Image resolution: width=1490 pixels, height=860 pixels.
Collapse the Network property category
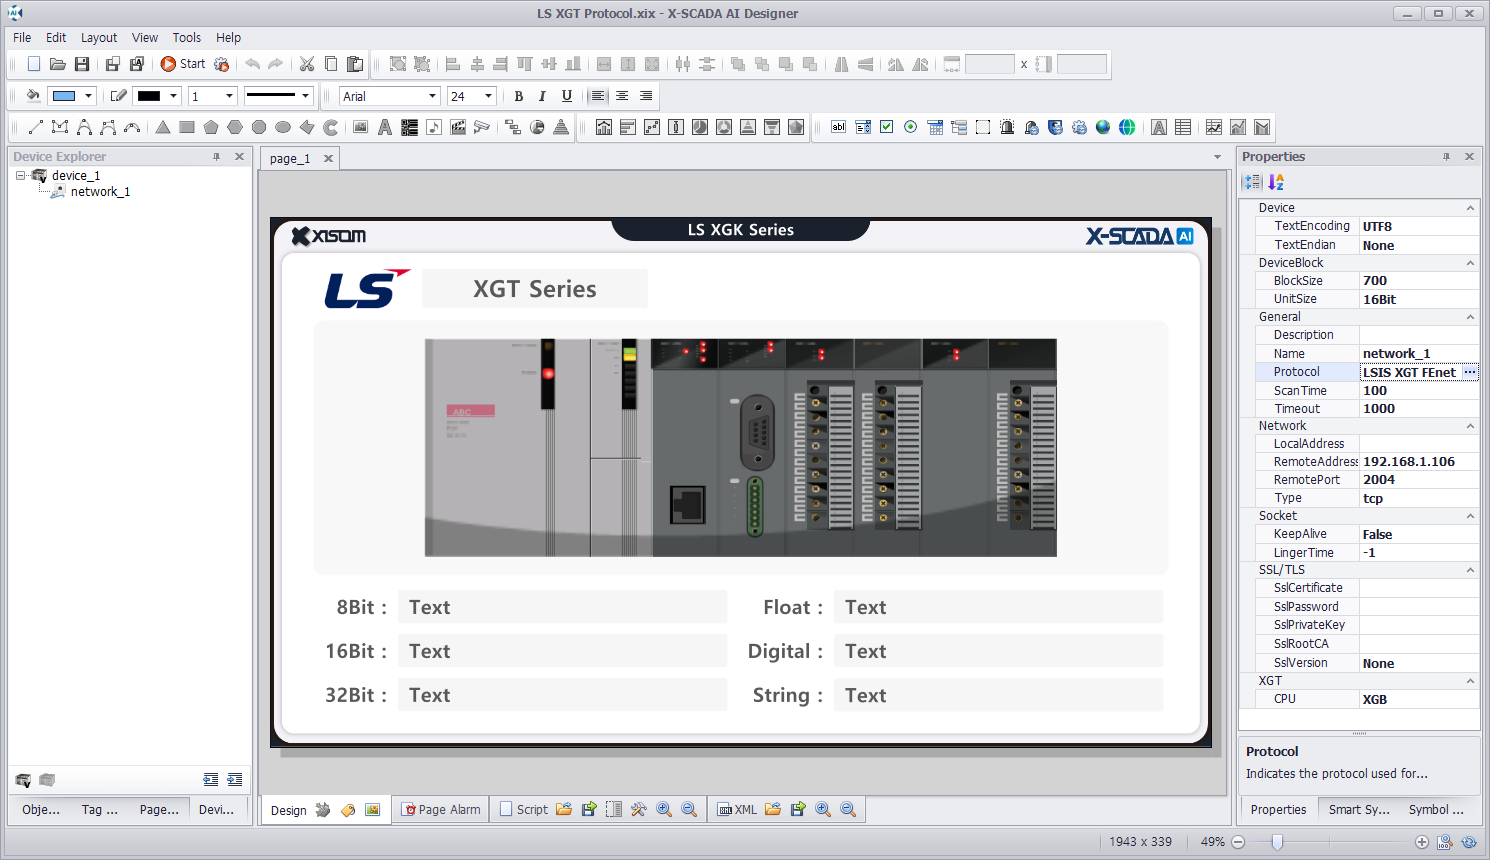pos(1470,426)
